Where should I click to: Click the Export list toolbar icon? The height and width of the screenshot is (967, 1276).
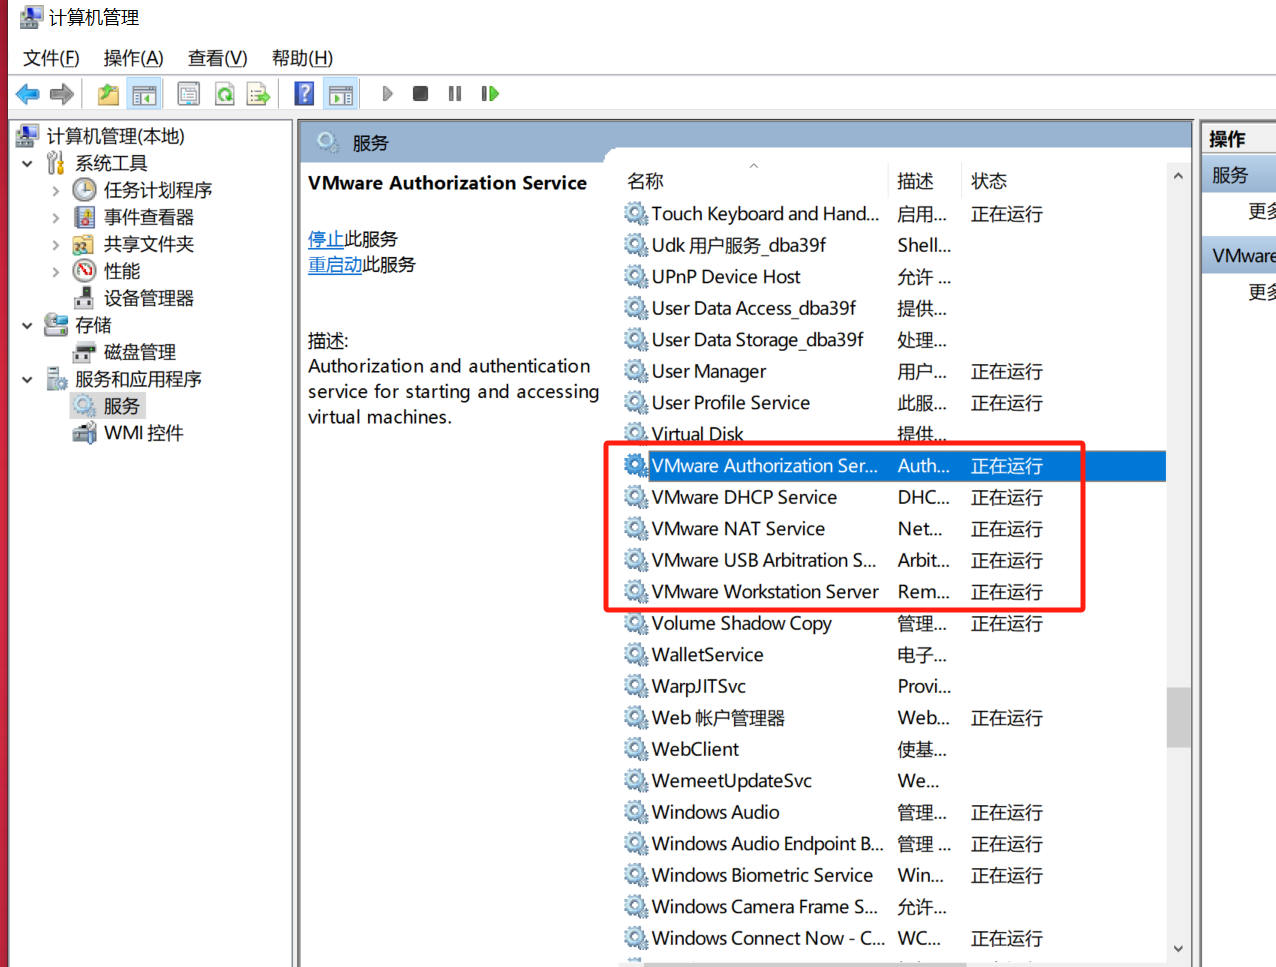click(x=259, y=94)
